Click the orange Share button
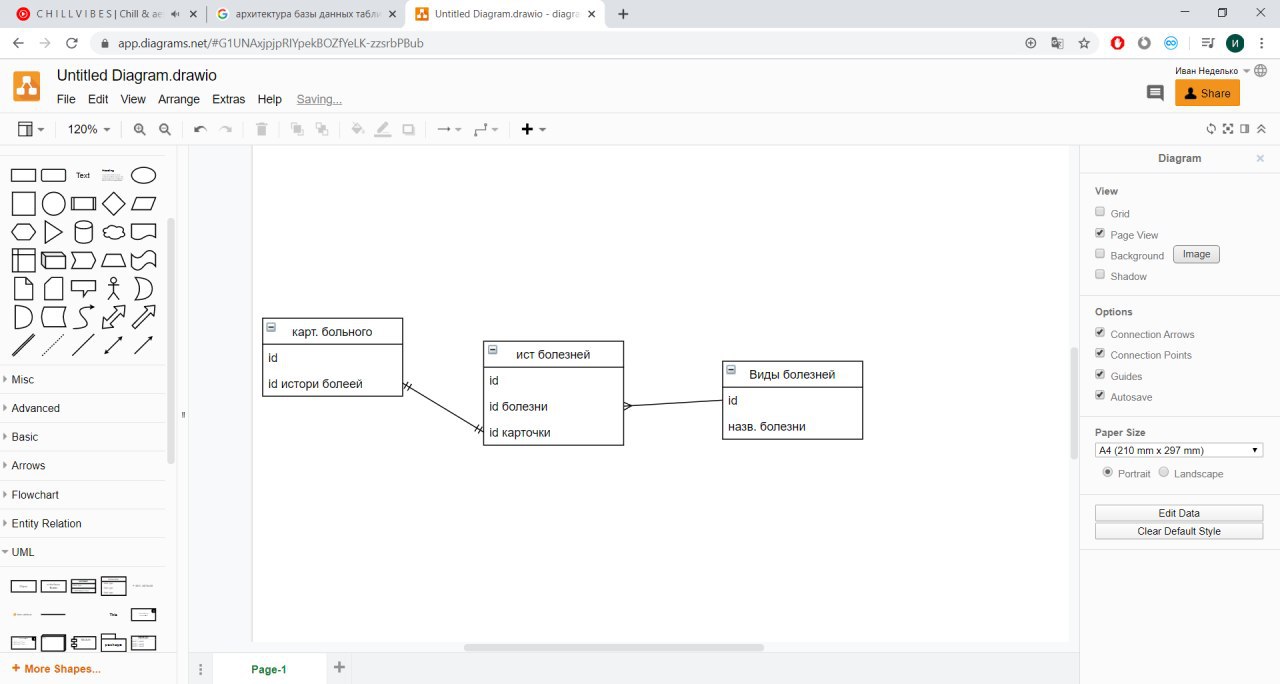 [x=1207, y=93]
